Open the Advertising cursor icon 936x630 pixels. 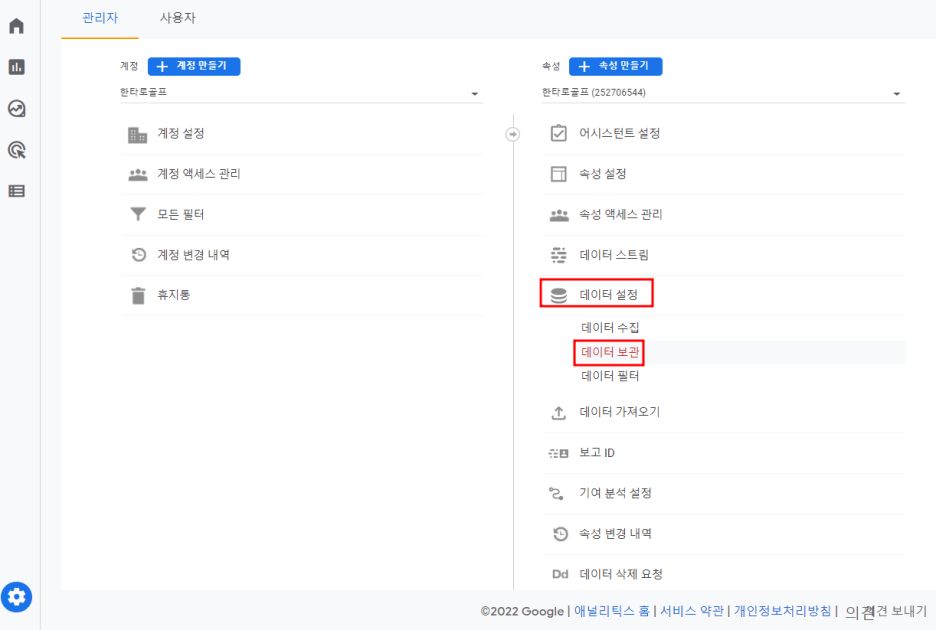[x=17, y=150]
